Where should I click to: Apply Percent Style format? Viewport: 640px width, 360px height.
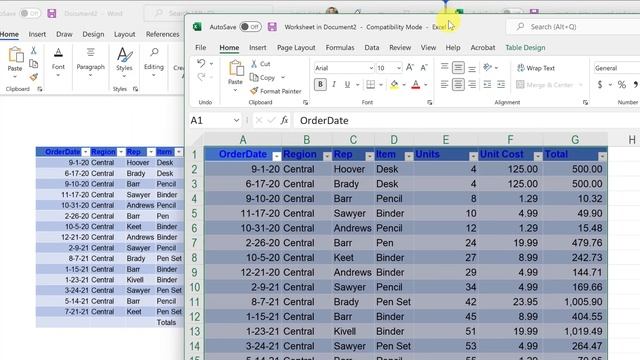pos(622,85)
